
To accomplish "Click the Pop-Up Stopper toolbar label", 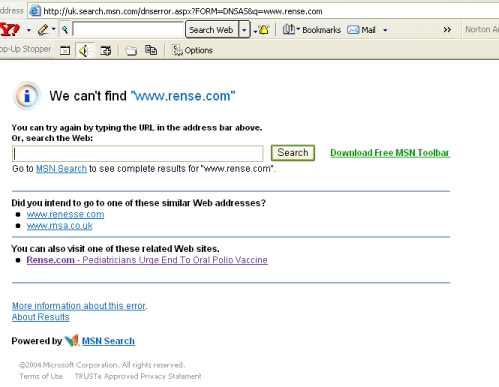I will point(25,49).
